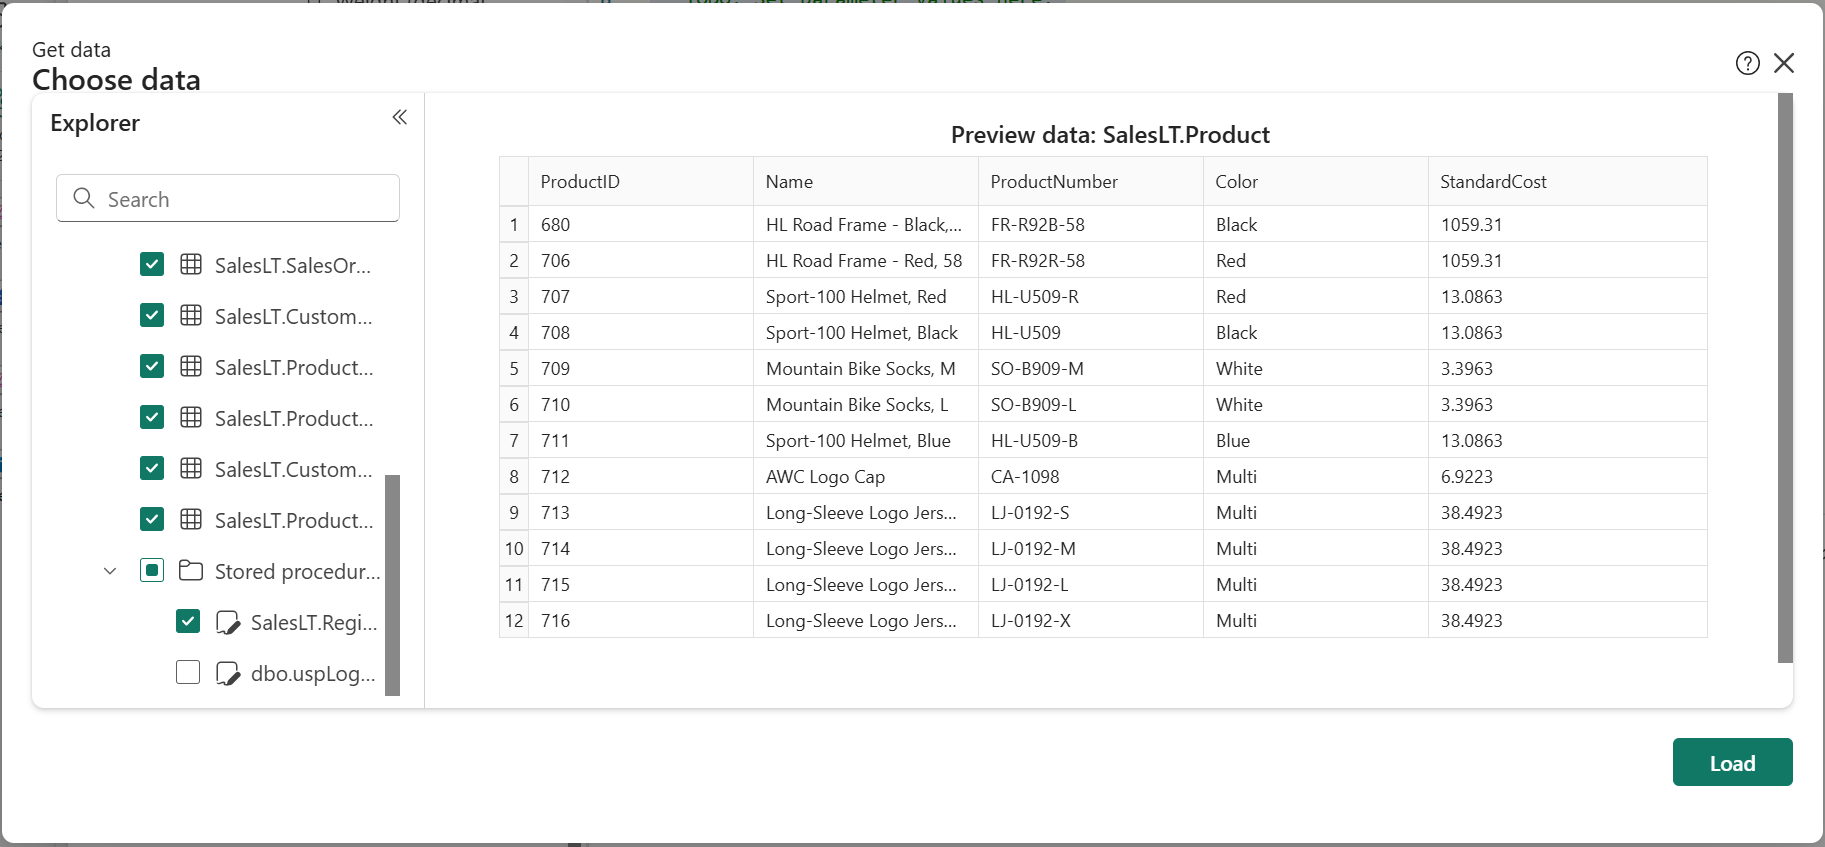Screen dimensions: 1825x847
Task: Collapse the Explorer pane with double chevron
Action: pyautogui.click(x=400, y=118)
